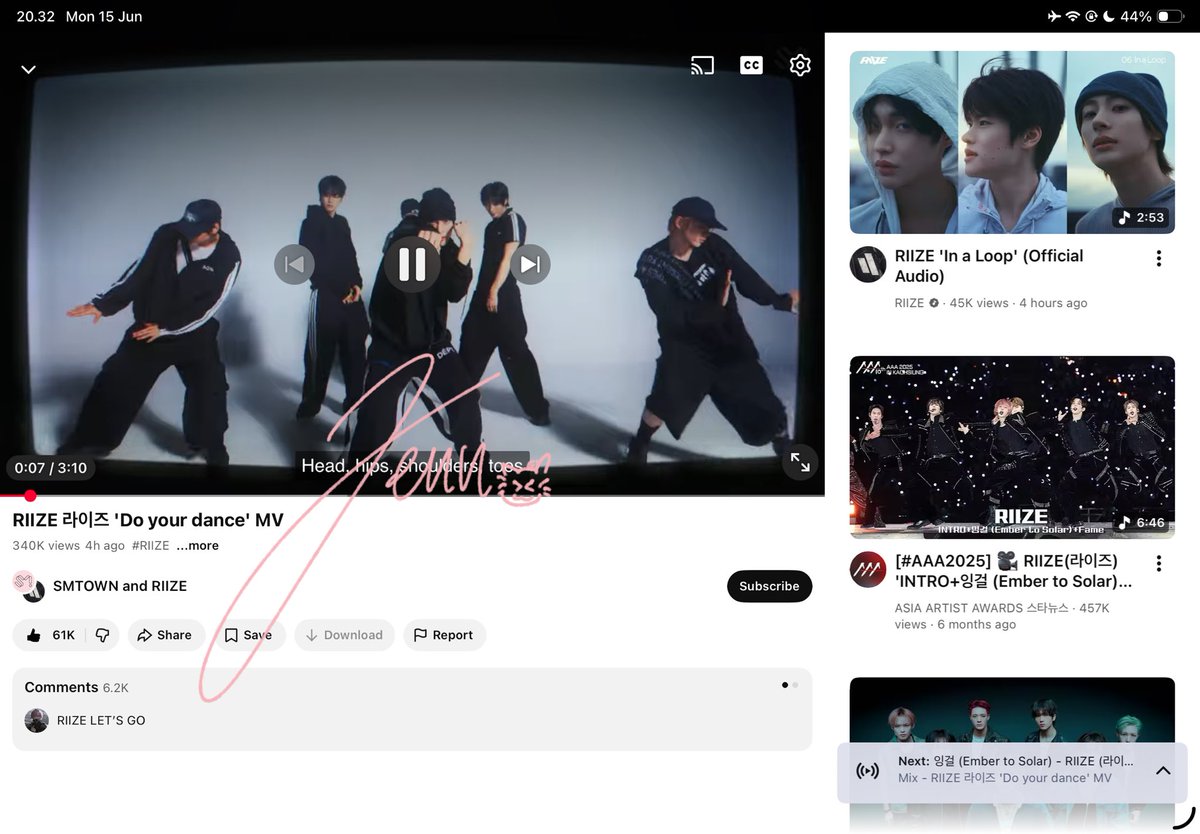This screenshot has width=1200, height=834.
Task: Share the Do your dance MV
Action: coord(165,635)
